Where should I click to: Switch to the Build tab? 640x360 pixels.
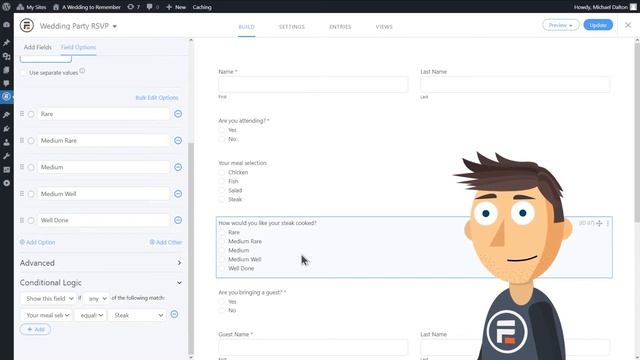247,27
